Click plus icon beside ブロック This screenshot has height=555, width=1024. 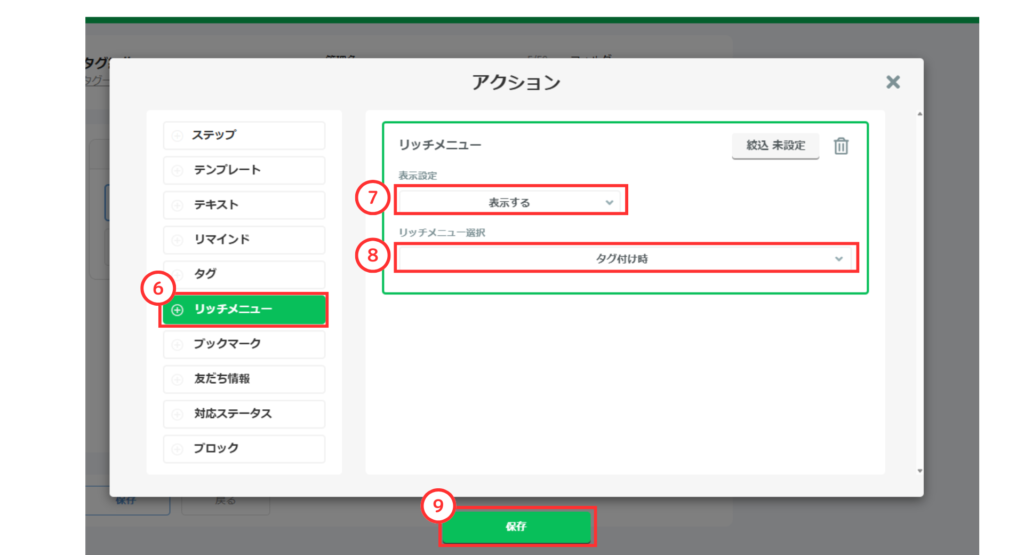[x=177, y=449]
